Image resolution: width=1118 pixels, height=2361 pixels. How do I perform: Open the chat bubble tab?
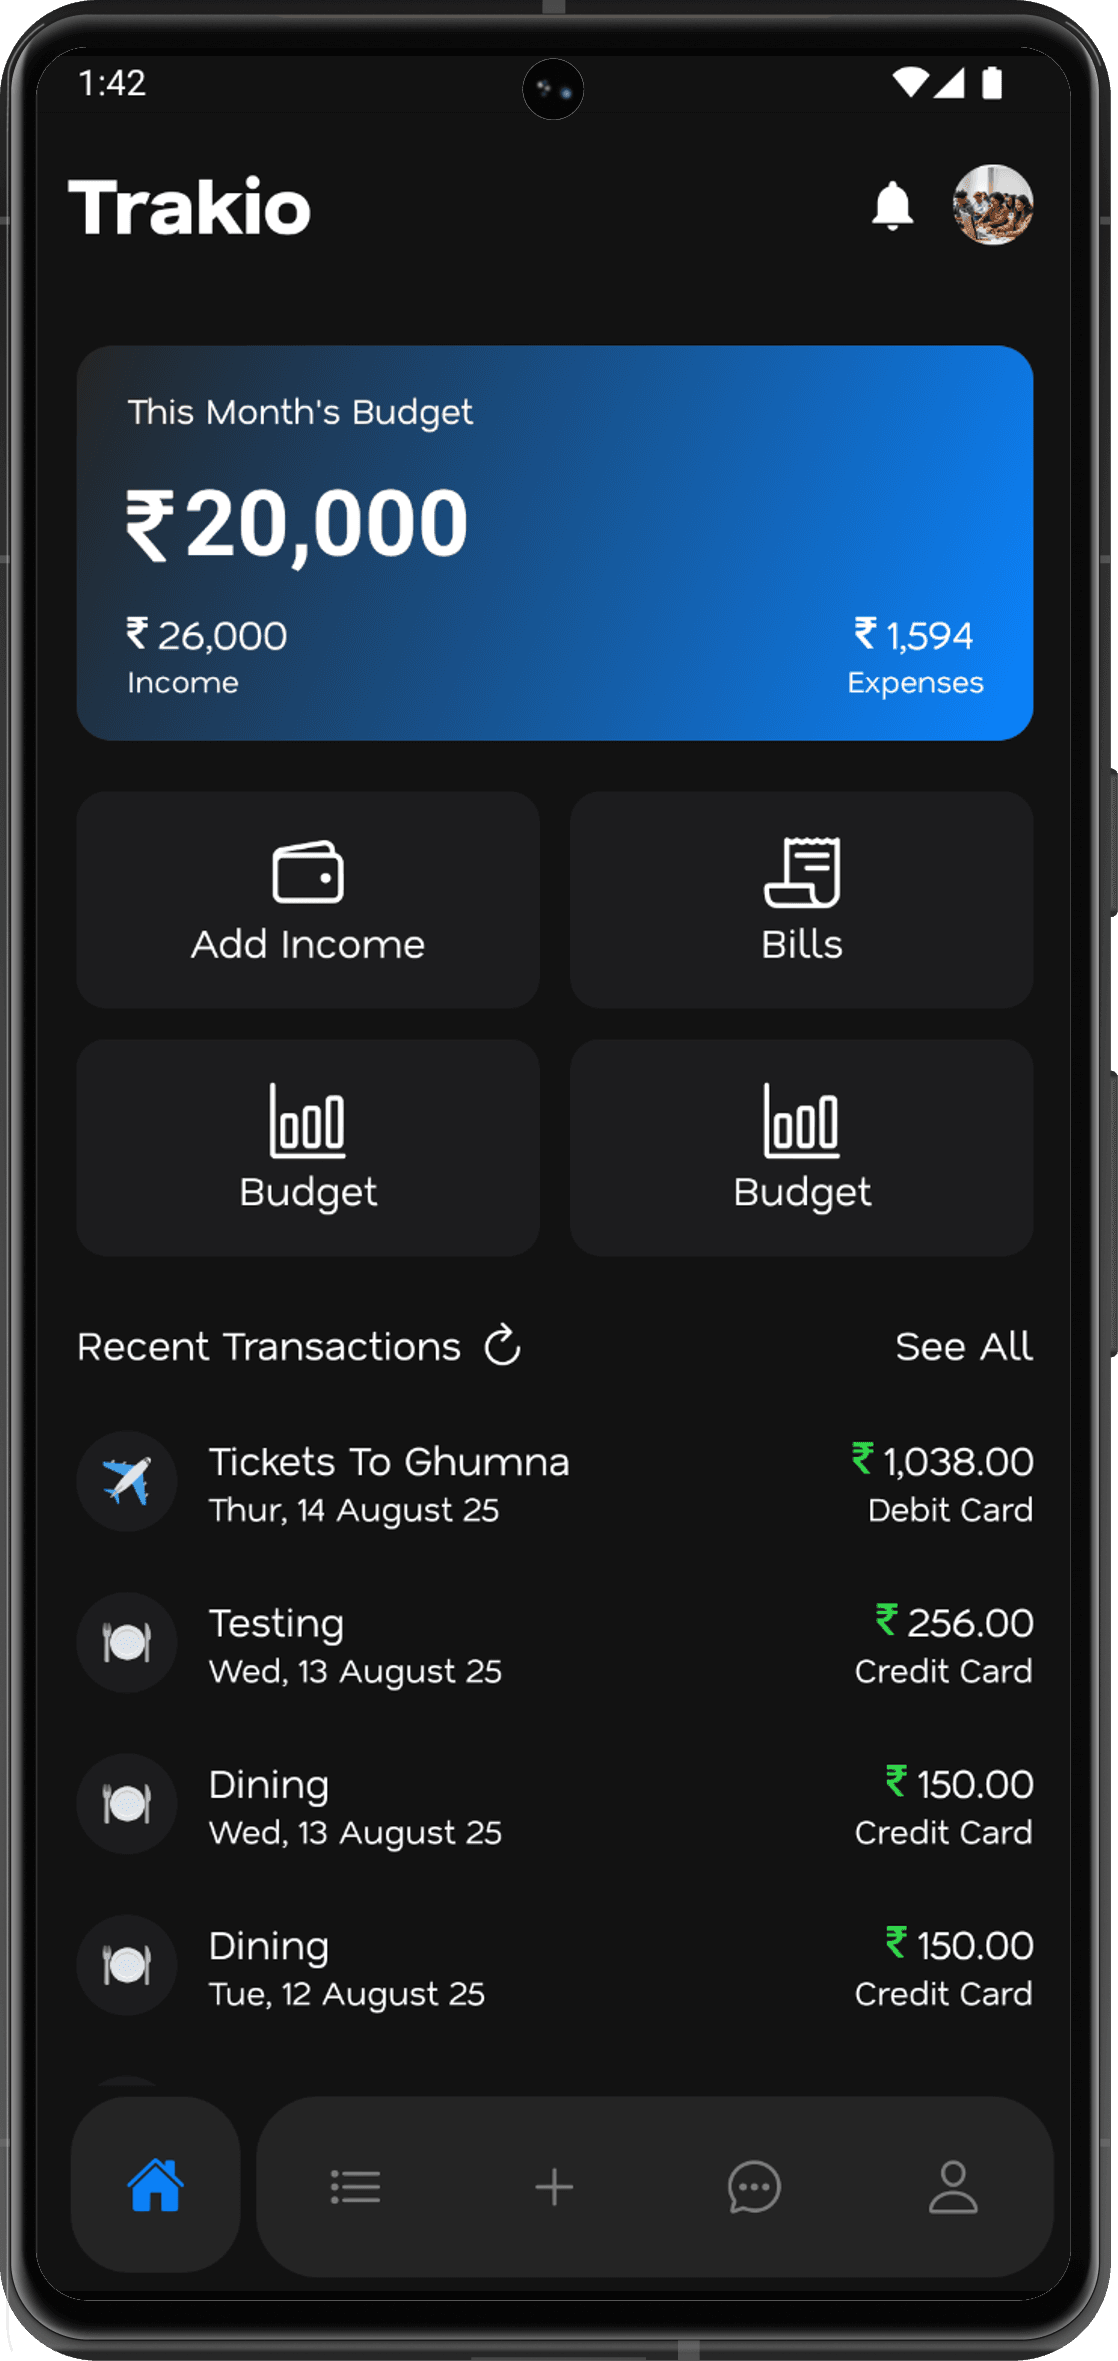tap(754, 2187)
